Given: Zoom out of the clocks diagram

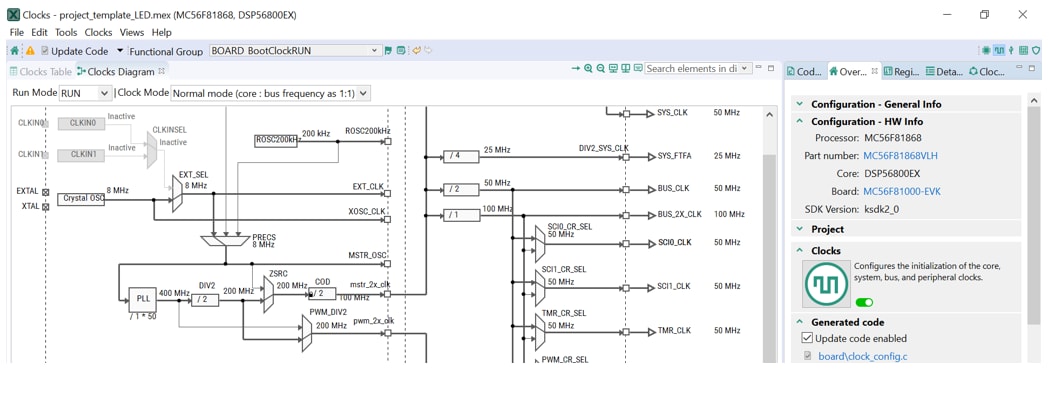Looking at the screenshot, I should 601,68.
